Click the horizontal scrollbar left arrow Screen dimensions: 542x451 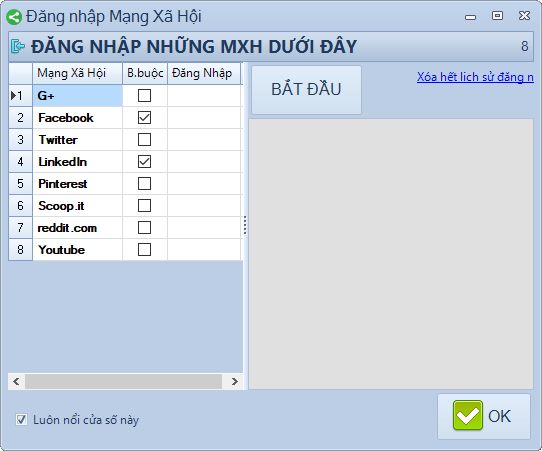(x=16, y=381)
